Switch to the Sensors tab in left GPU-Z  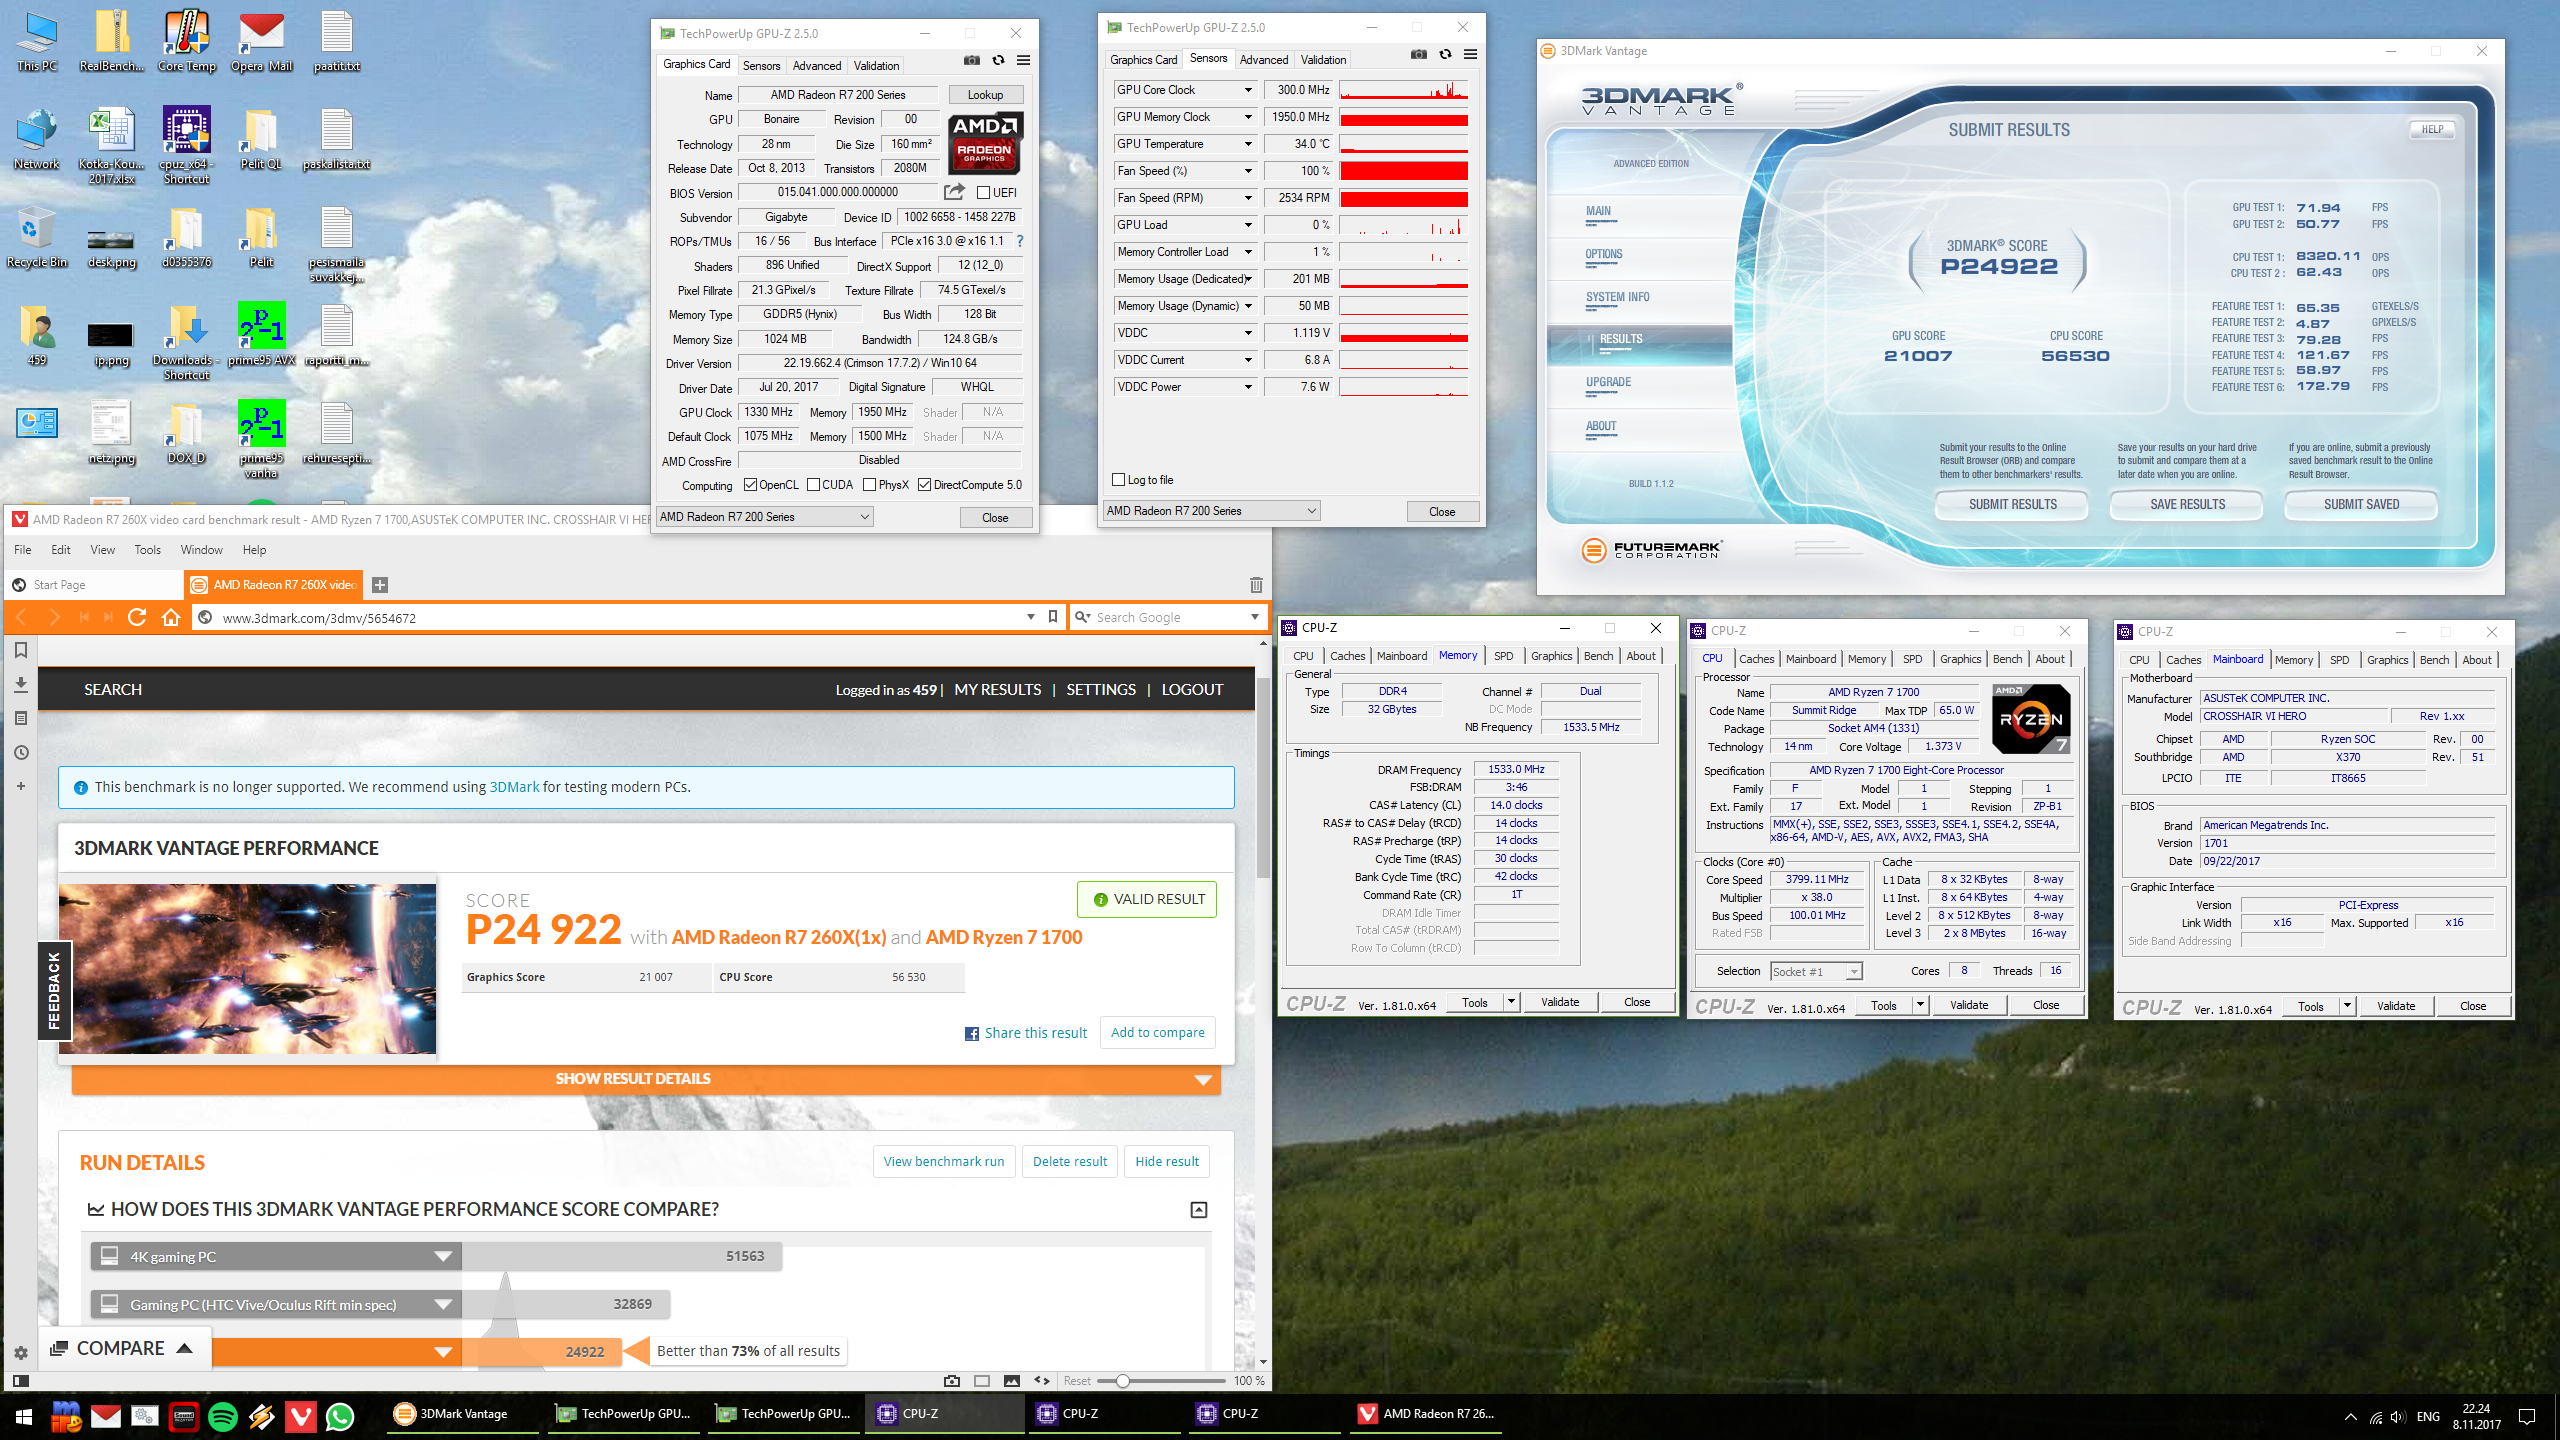pyautogui.click(x=762, y=66)
